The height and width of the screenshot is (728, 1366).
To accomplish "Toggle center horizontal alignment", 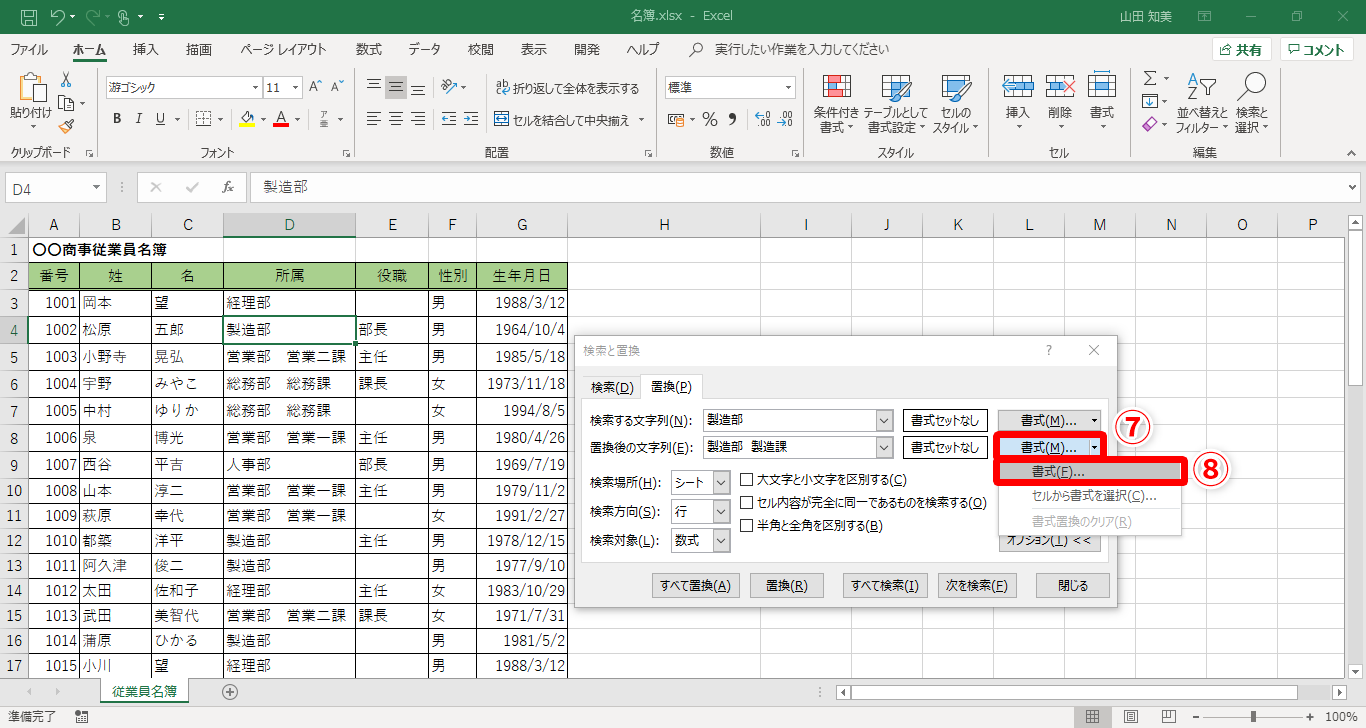I will [x=396, y=119].
